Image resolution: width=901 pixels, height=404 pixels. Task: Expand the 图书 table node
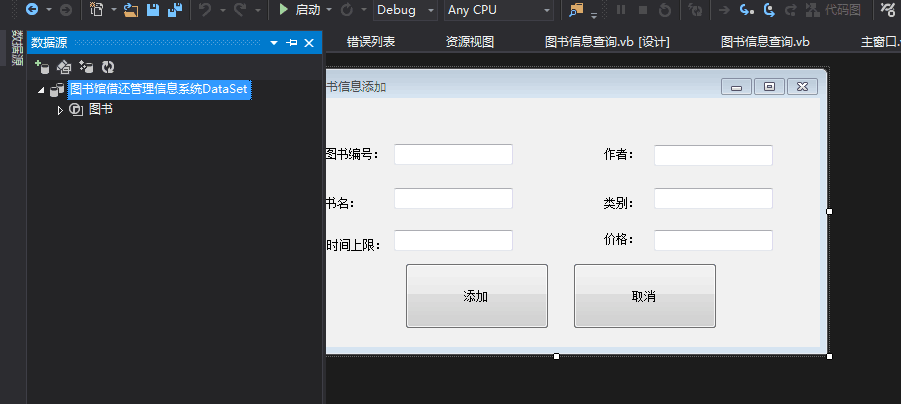(60, 110)
